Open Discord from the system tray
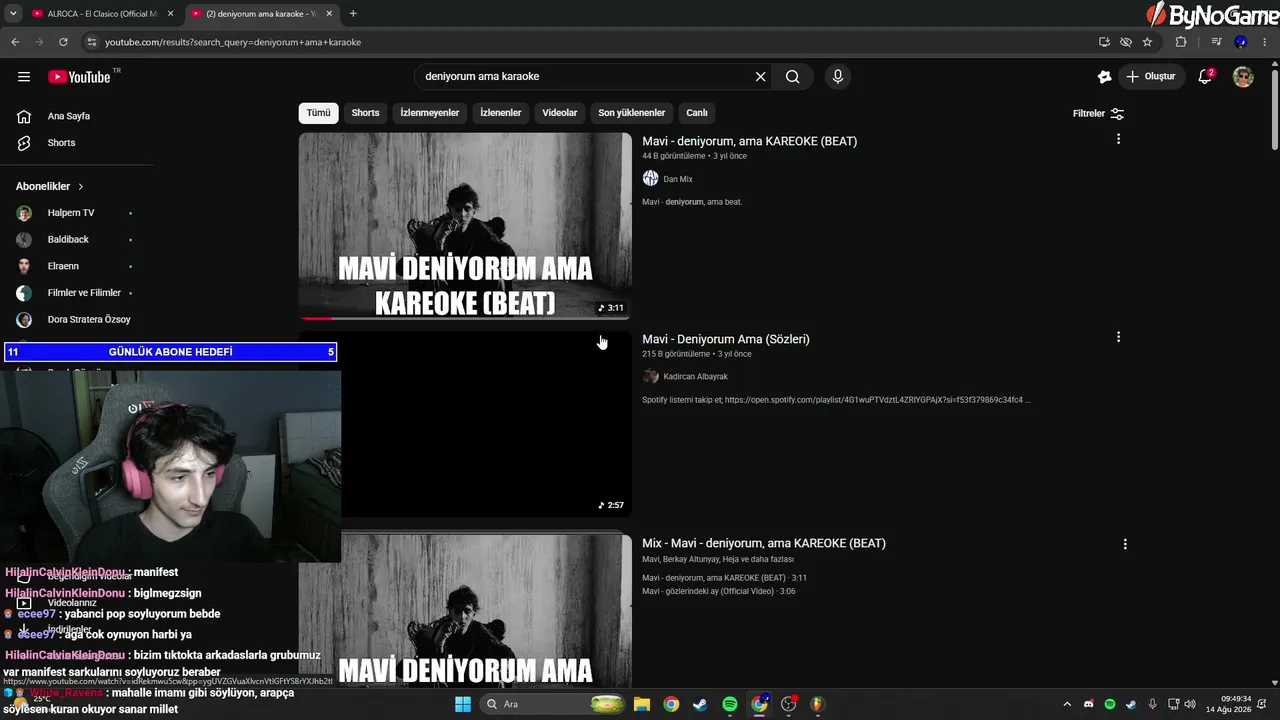 (x=1088, y=704)
